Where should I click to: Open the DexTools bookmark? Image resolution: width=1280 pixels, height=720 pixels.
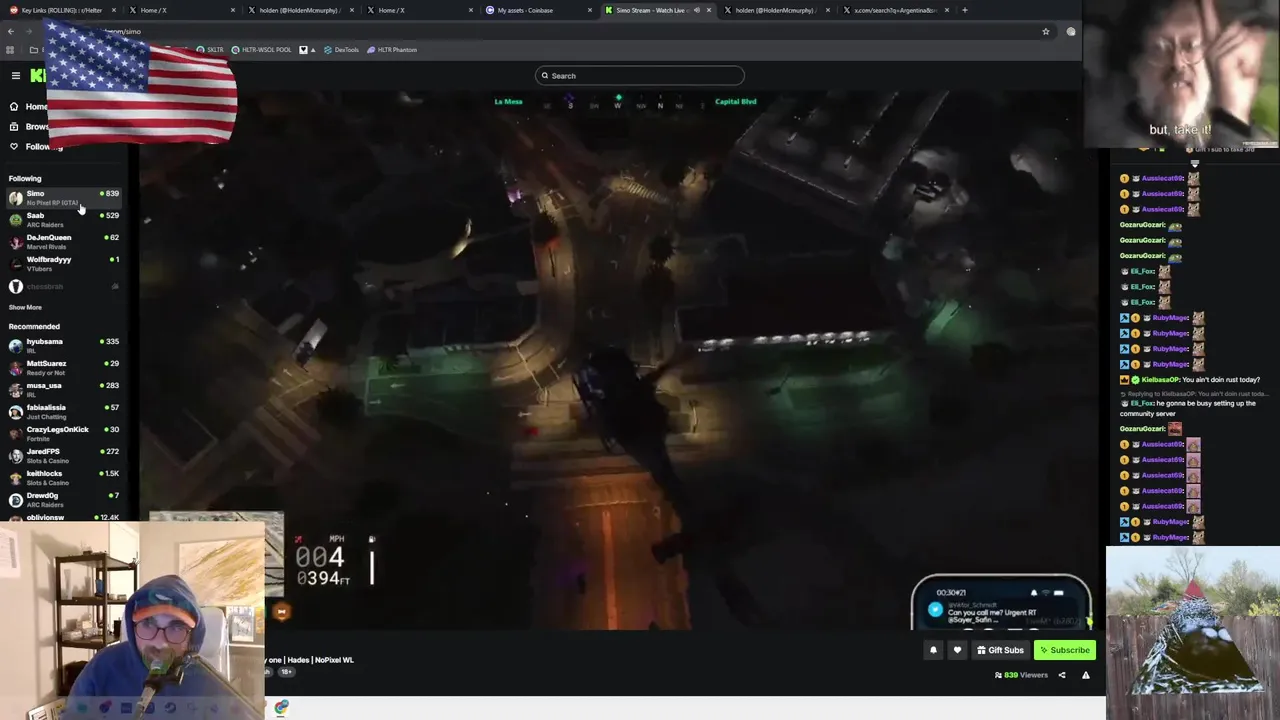tap(341, 50)
